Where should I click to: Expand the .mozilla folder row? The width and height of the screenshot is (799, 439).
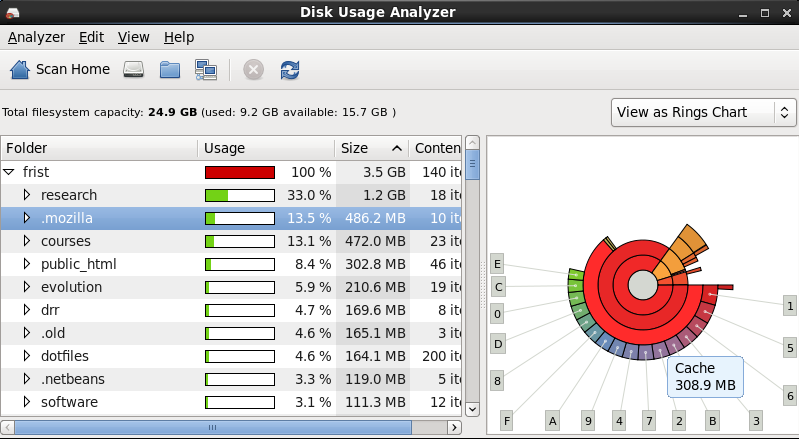pos(27,218)
